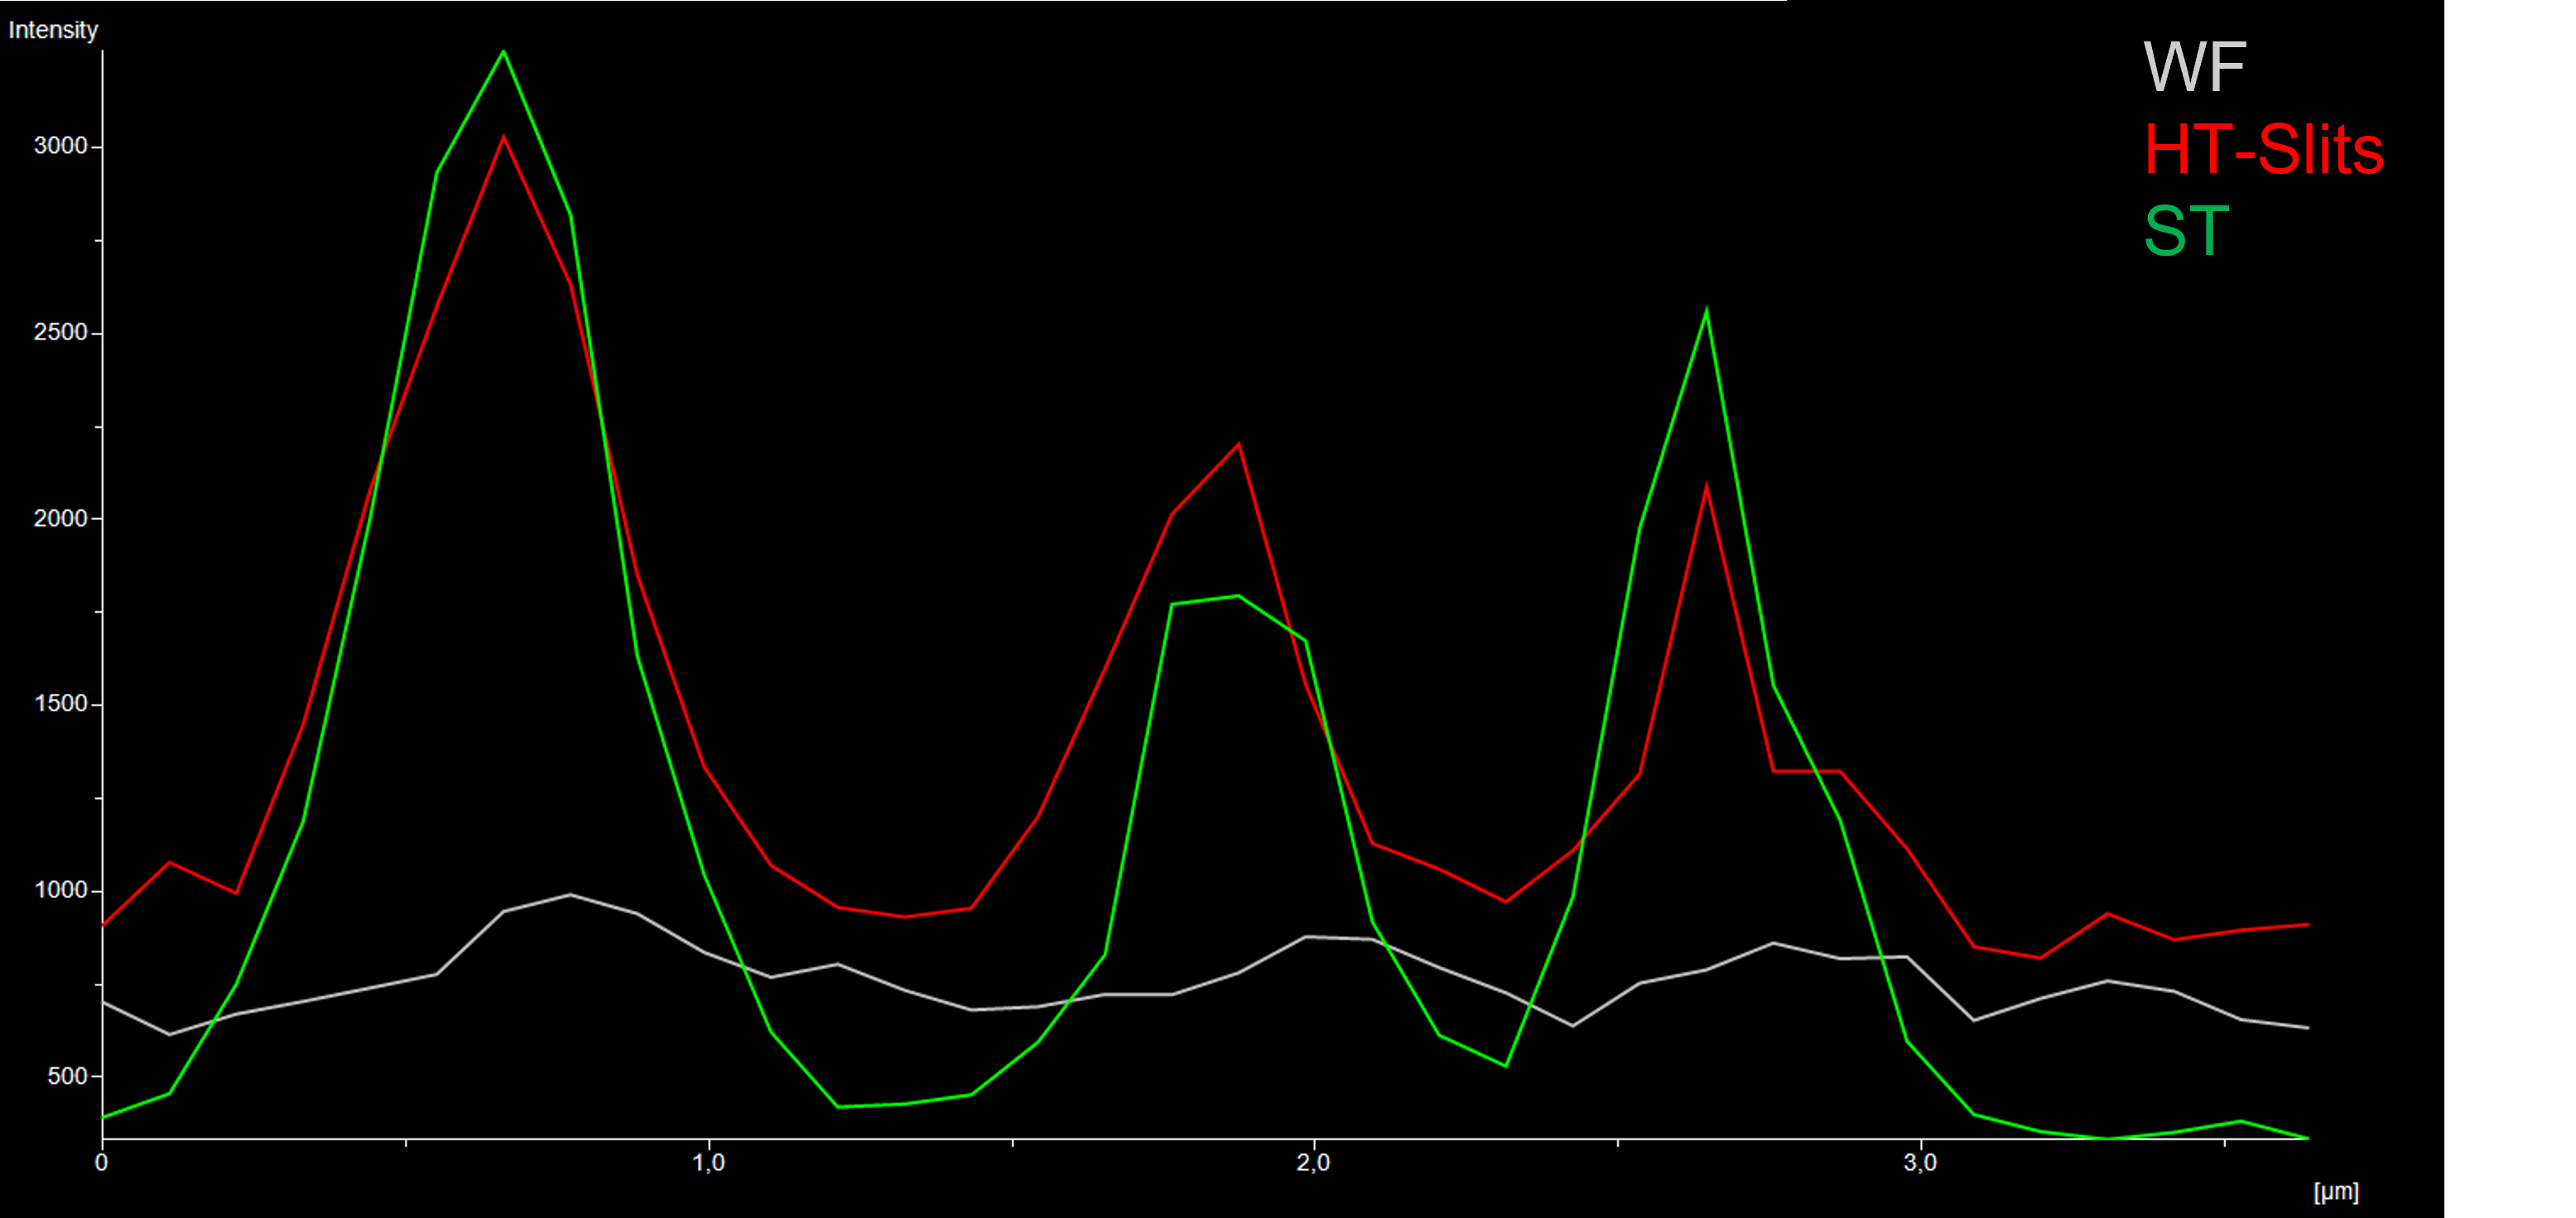2576x1218 pixels.
Task: Click the 1000 intensity tick label
Action: point(61,890)
